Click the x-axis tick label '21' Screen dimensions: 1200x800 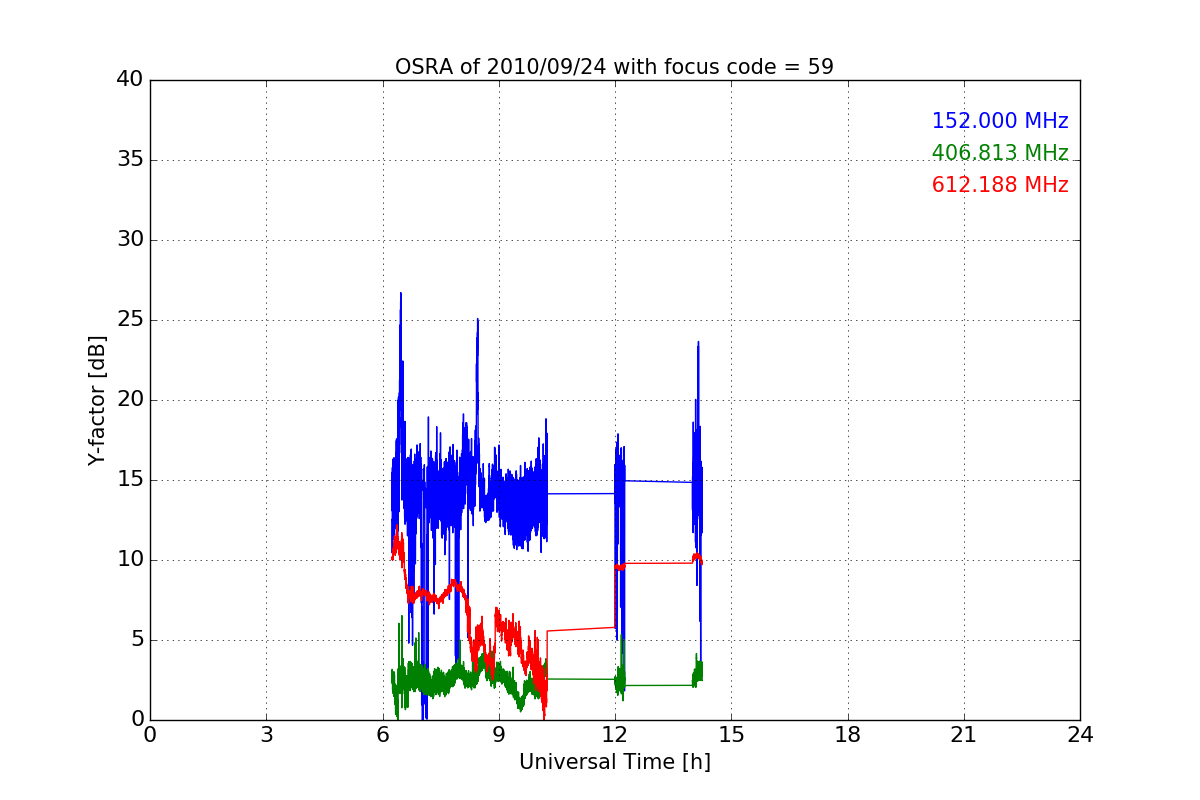tap(964, 735)
